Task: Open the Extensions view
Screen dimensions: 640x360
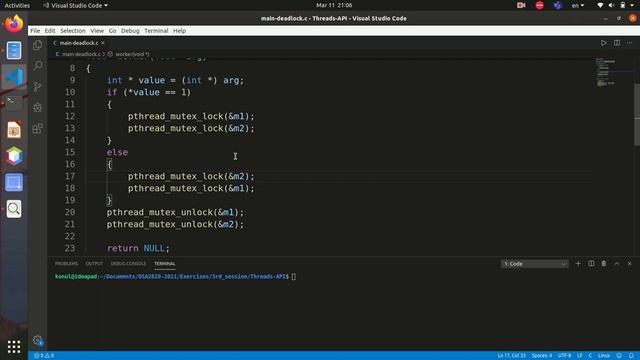Action: pos(38,129)
